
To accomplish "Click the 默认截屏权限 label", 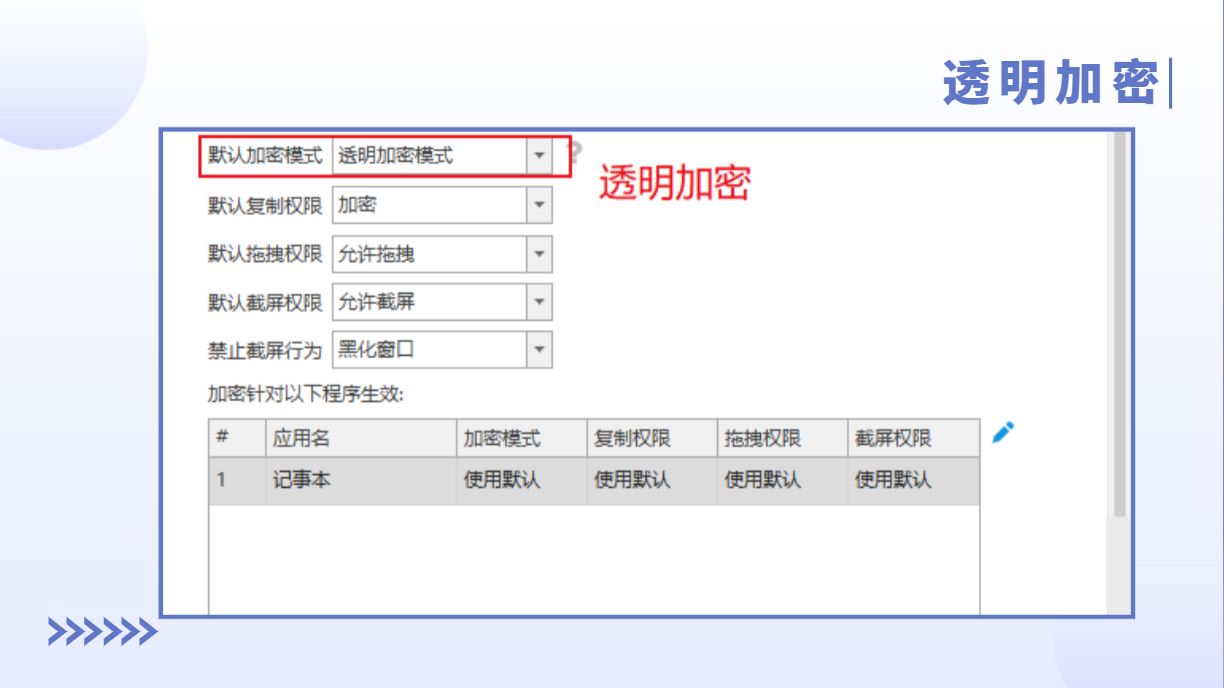I will click(x=265, y=302).
